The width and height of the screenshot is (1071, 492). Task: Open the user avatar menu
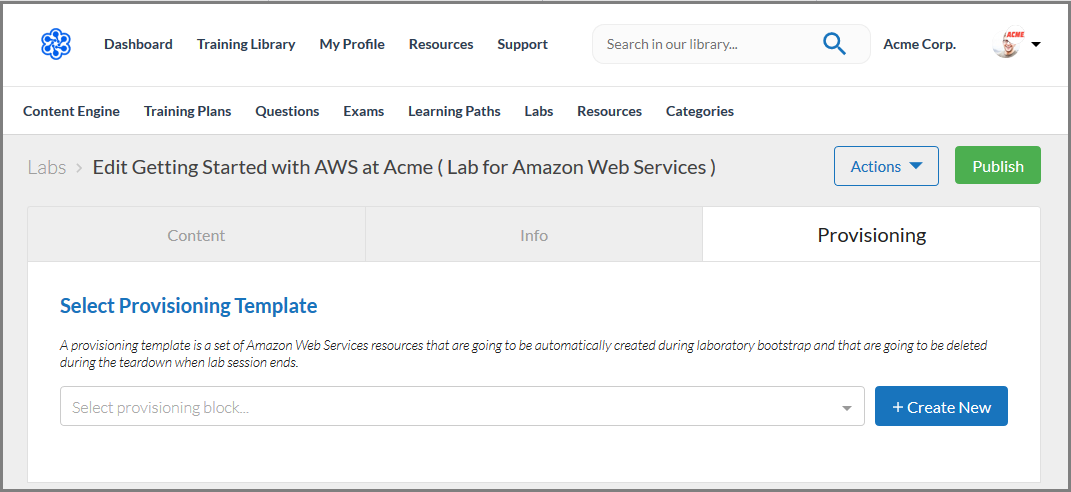(1008, 44)
